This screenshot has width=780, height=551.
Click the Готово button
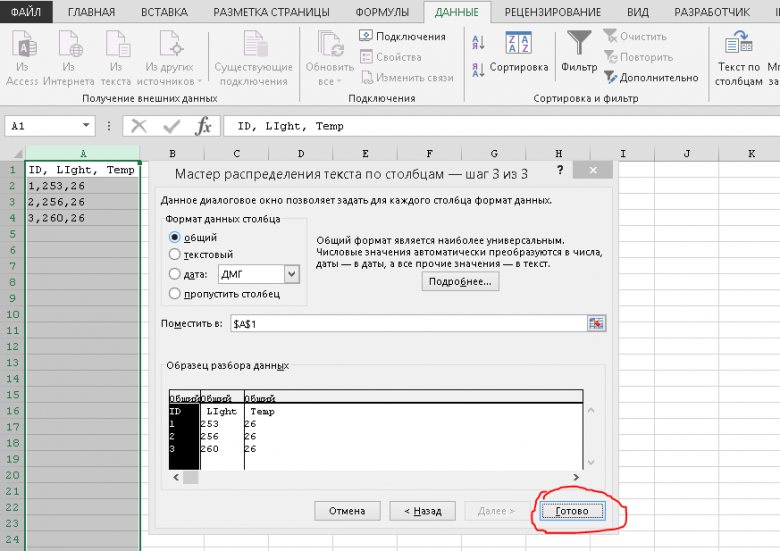[x=572, y=511]
